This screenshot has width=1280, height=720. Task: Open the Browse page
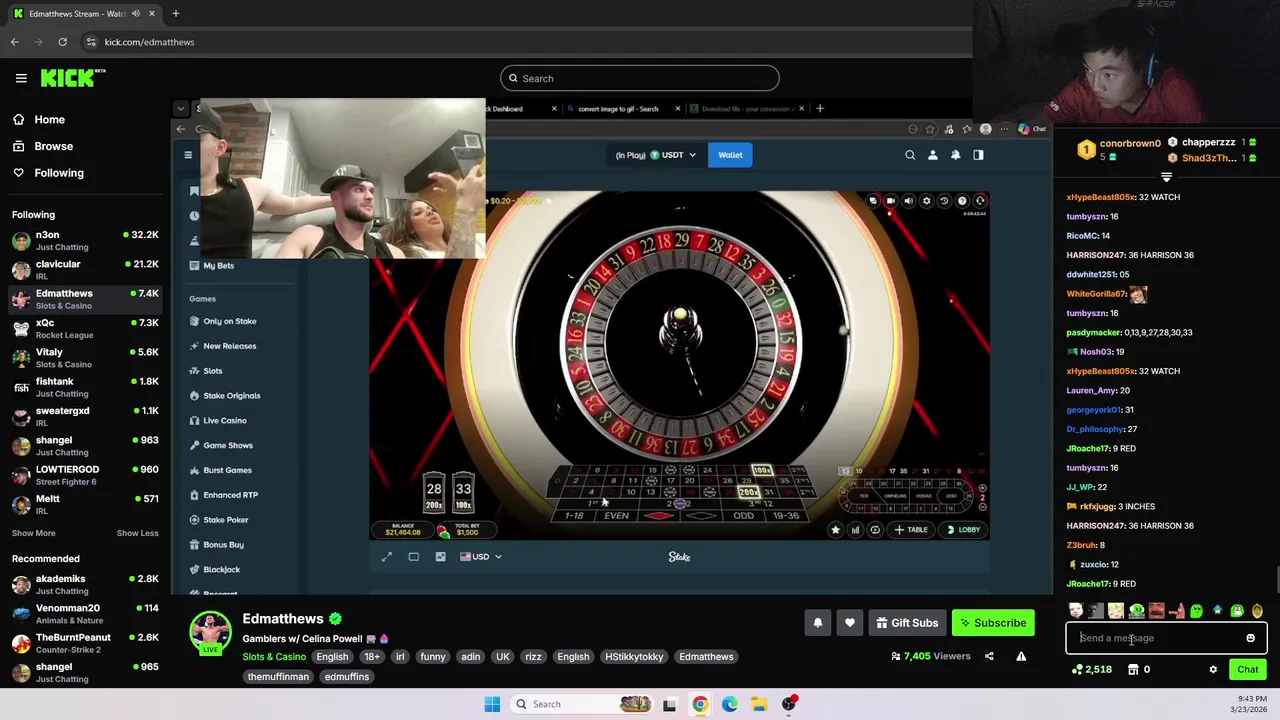point(53,146)
